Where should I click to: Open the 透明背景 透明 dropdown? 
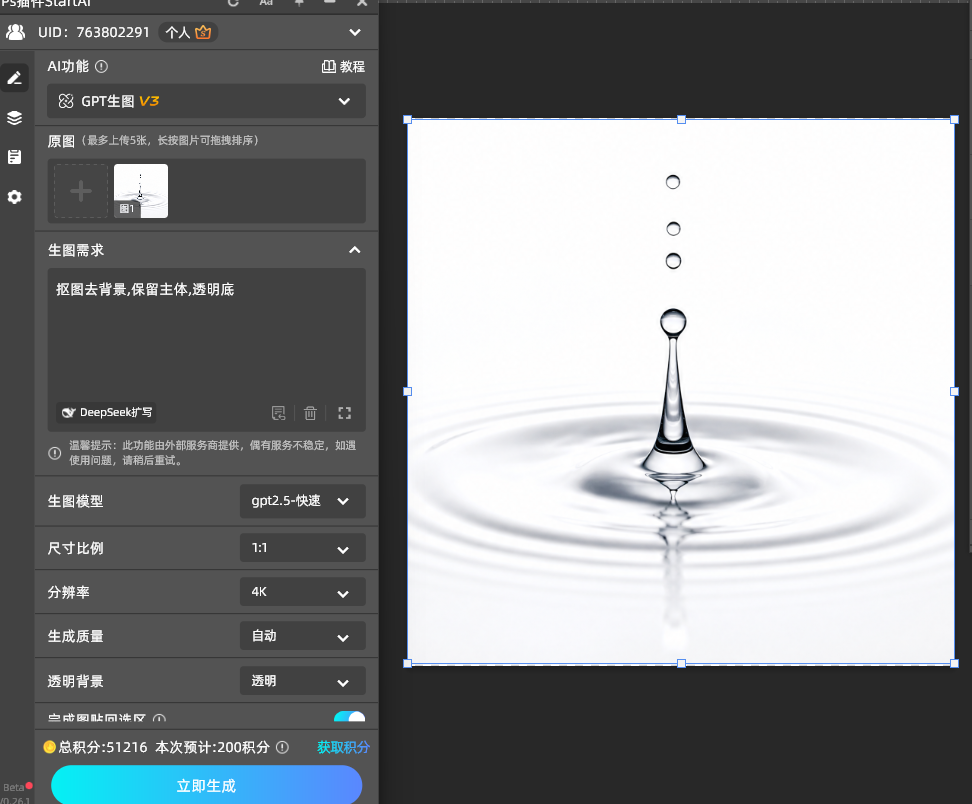pos(303,681)
